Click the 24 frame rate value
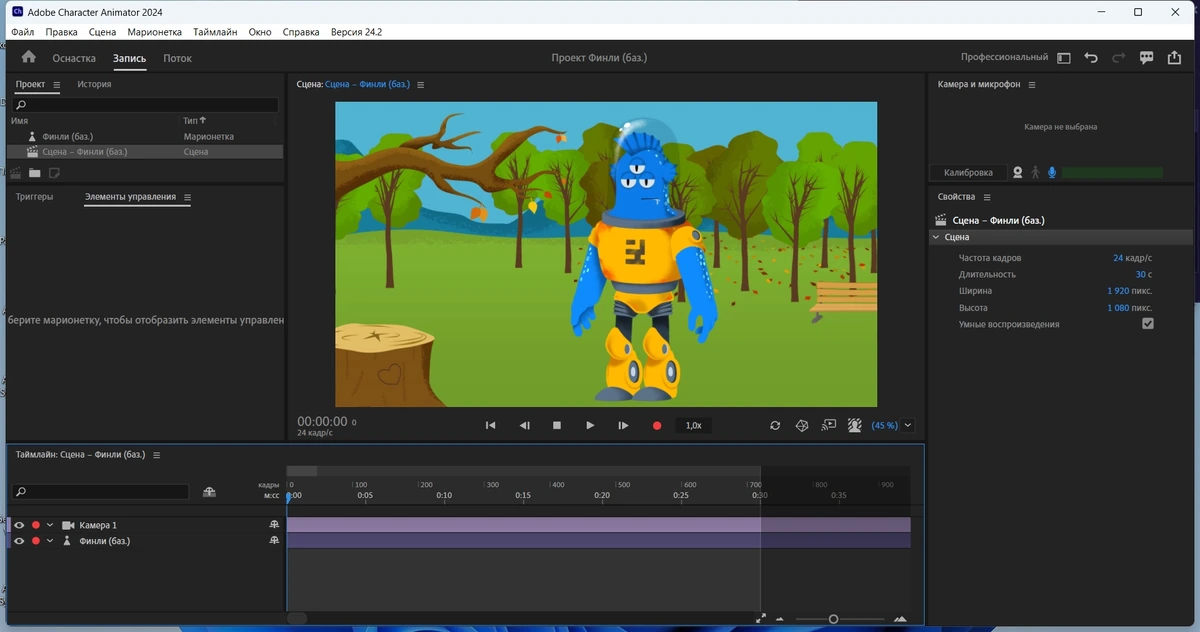 tap(1118, 258)
